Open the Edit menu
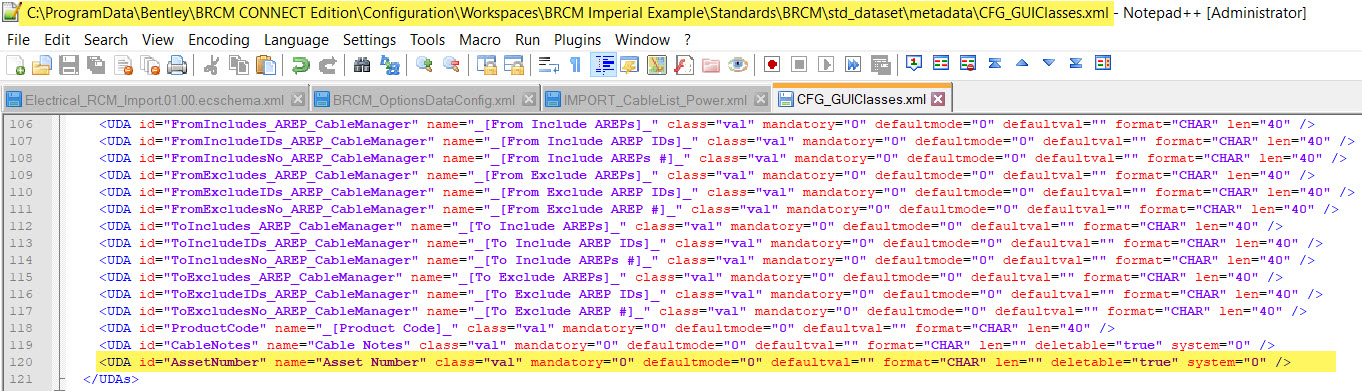 (x=57, y=40)
